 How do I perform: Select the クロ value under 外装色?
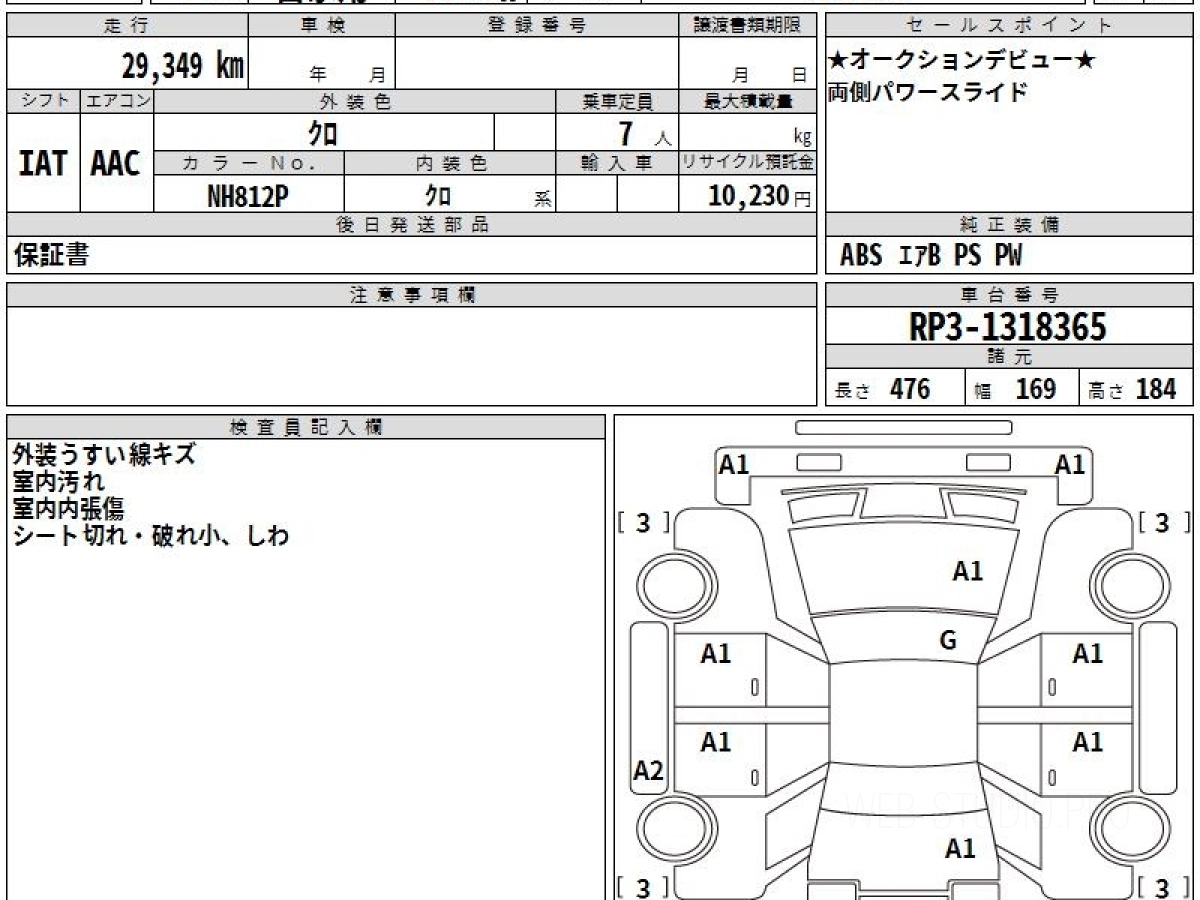tap(323, 132)
